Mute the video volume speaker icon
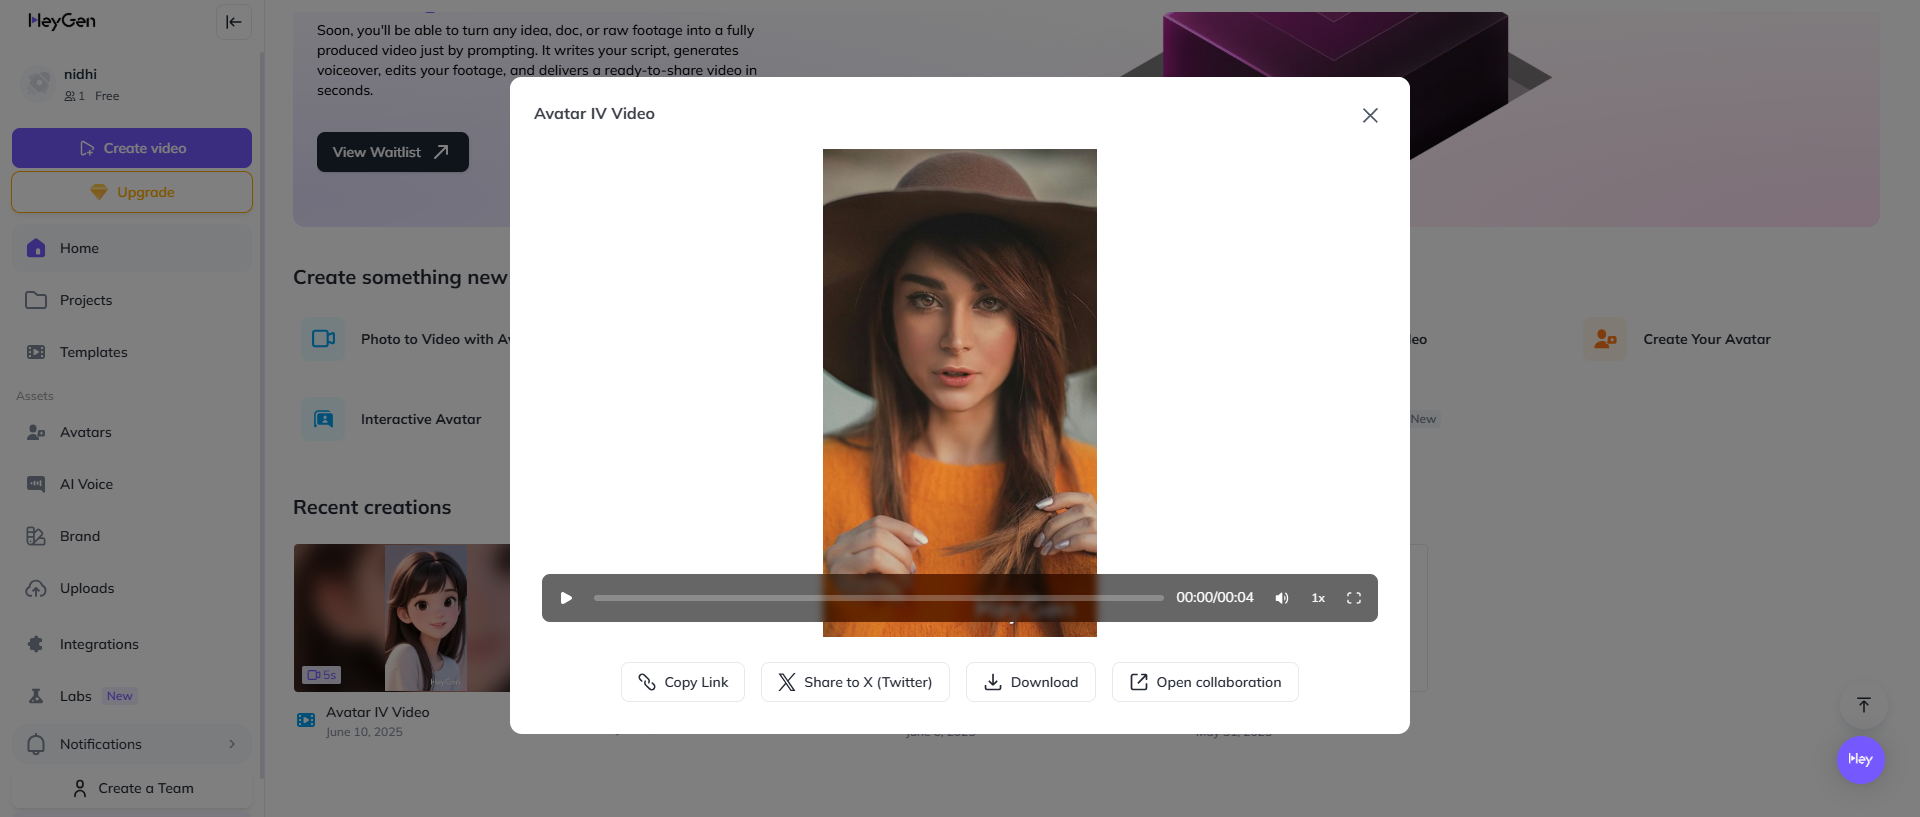This screenshot has height=817, width=1920. [1281, 598]
